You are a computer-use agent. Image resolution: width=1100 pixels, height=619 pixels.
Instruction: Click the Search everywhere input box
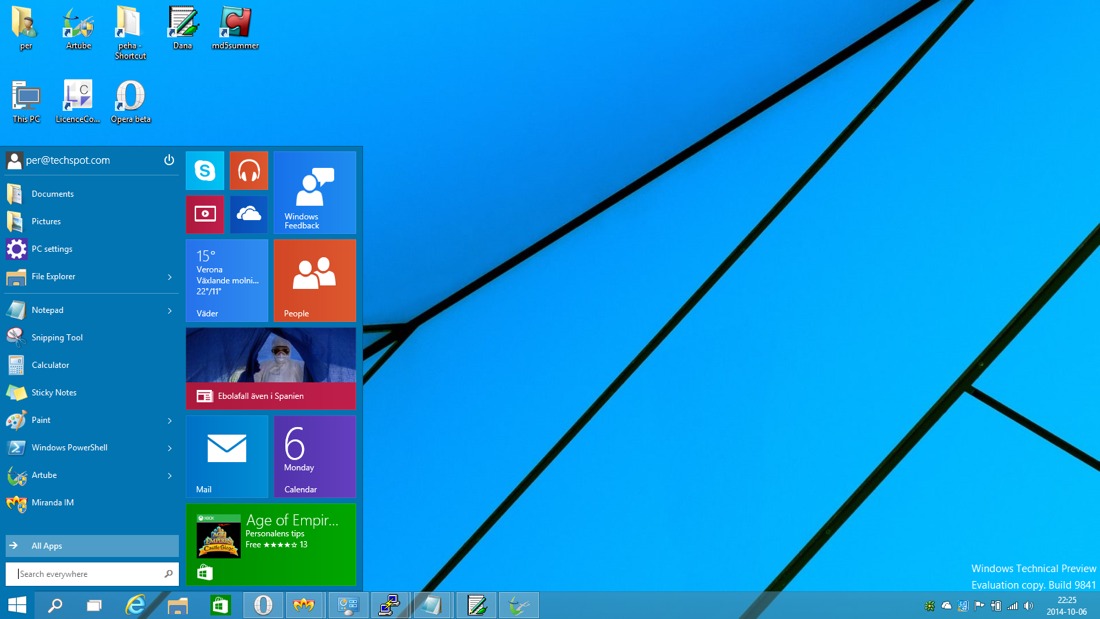point(88,574)
